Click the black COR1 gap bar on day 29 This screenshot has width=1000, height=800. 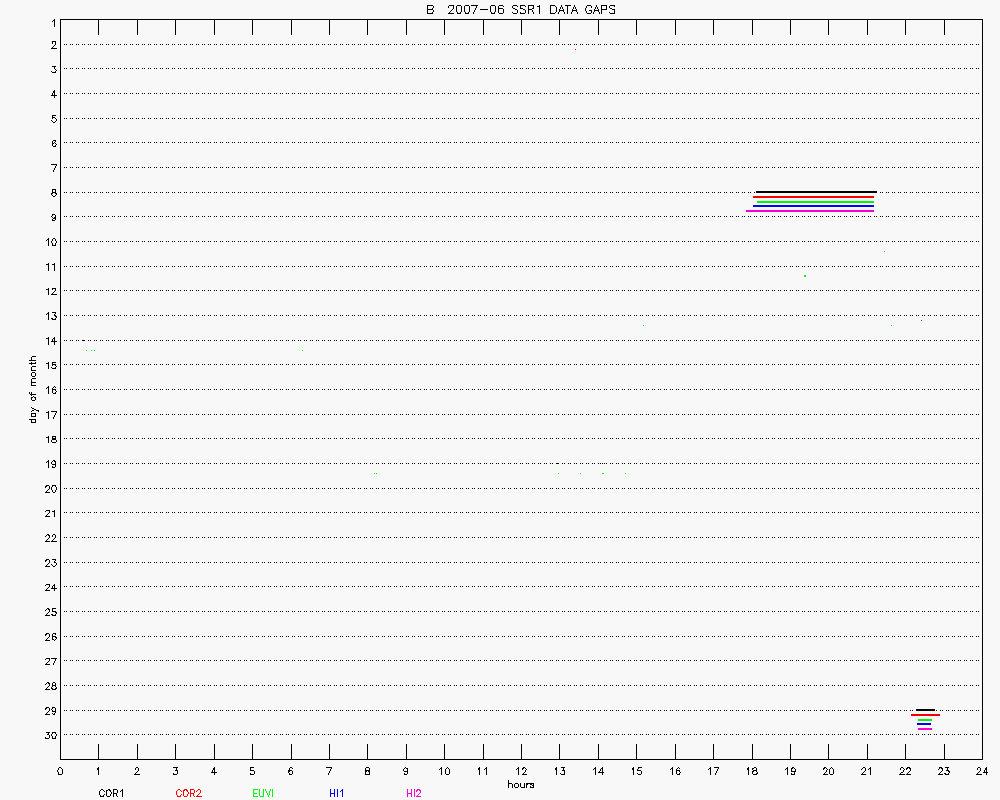(925, 710)
